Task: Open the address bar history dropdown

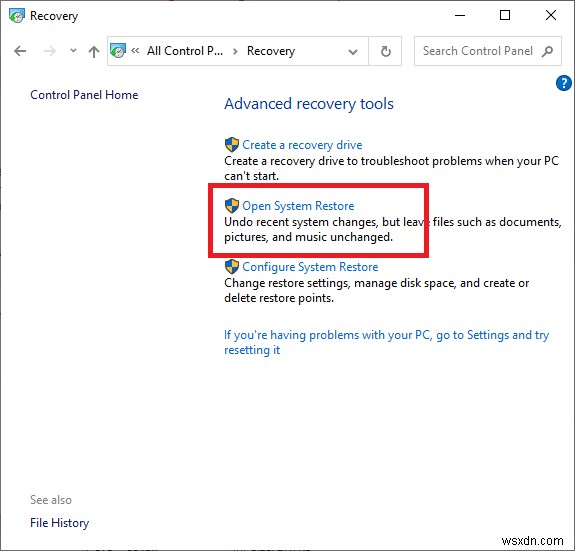Action: [x=353, y=52]
